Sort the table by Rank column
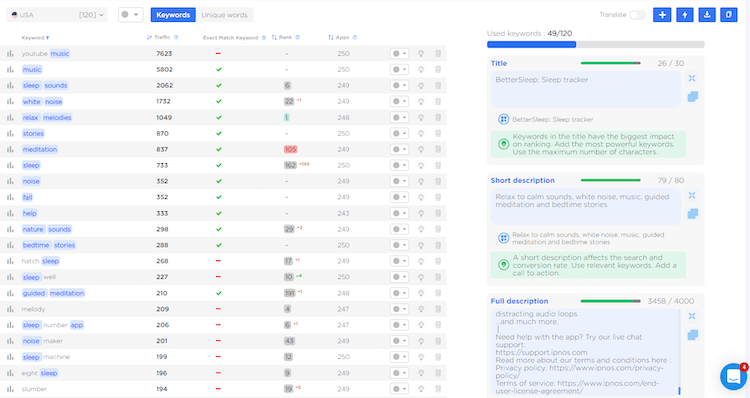This screenshot has height=398, width=750. tap(285, 37)
